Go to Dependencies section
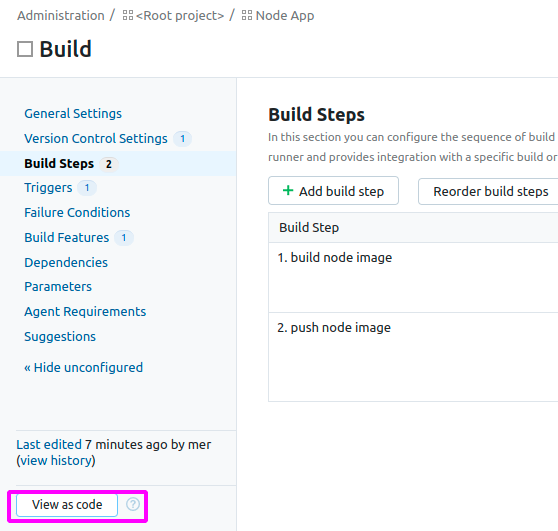Viewport: 558px width, 531px height. (x=66, y=262)
